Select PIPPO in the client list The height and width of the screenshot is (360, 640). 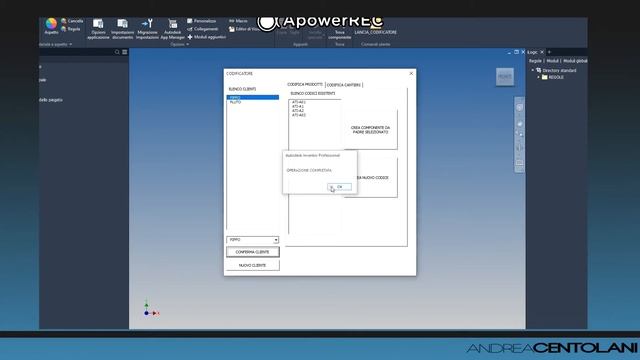[253, 98]
